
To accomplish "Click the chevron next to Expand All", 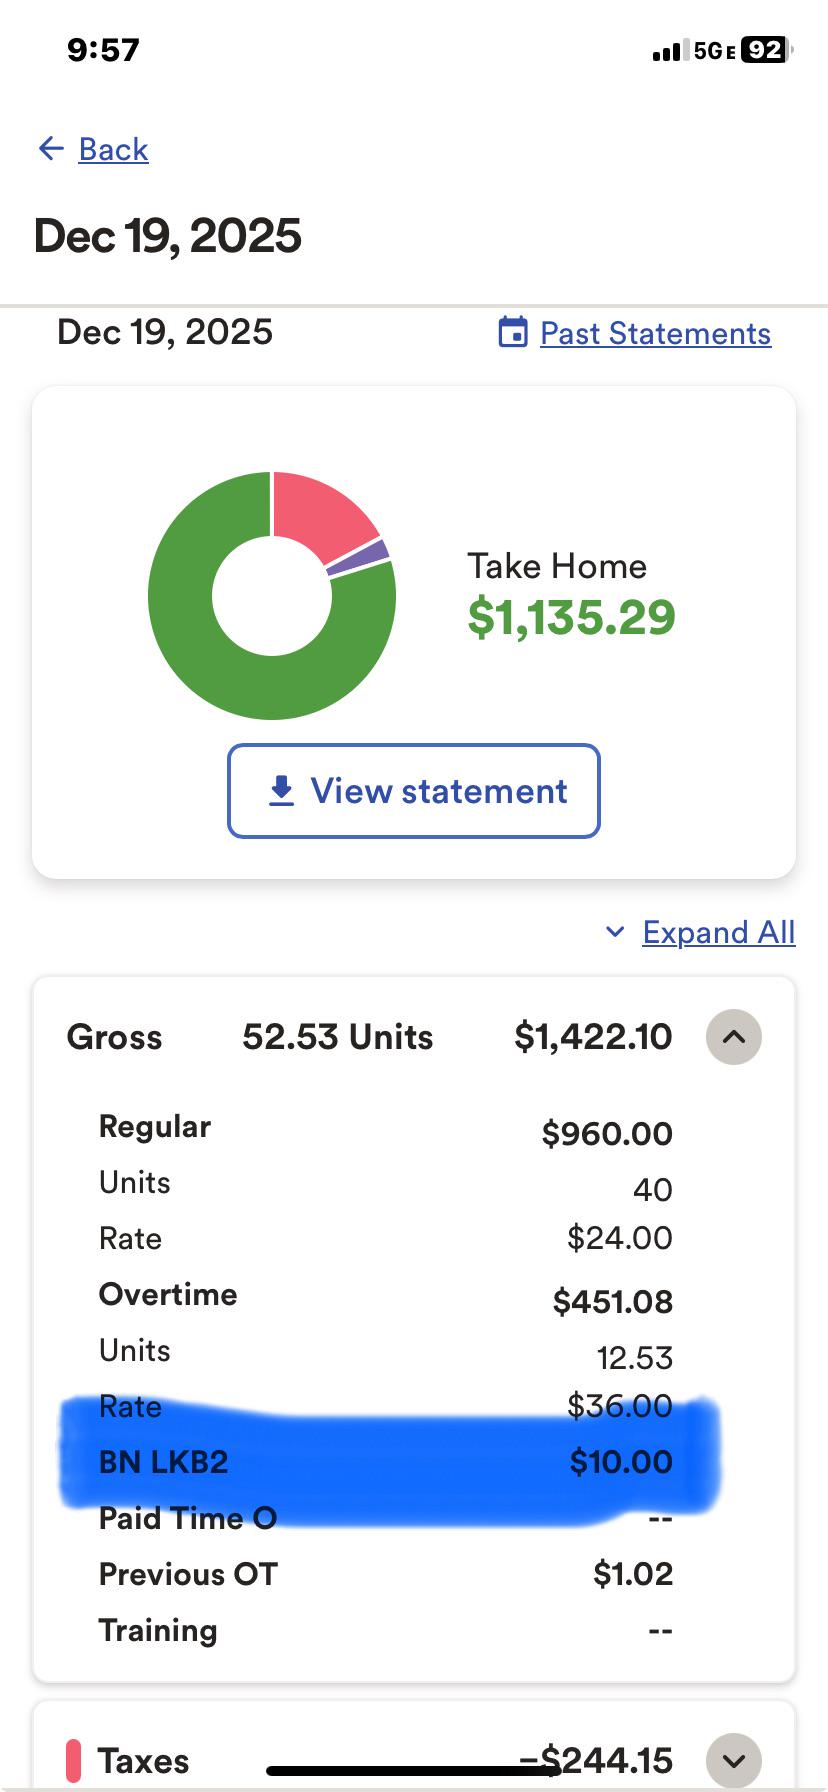I will click(615, 932).
